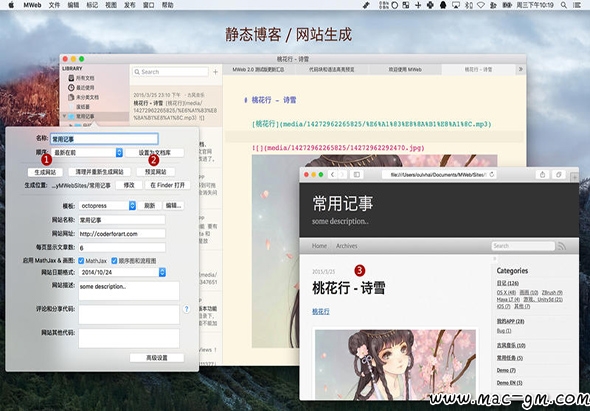Viewport: 590px width, 411px height.
Task: Open the 帮助 menu
Action: (167, 5)
